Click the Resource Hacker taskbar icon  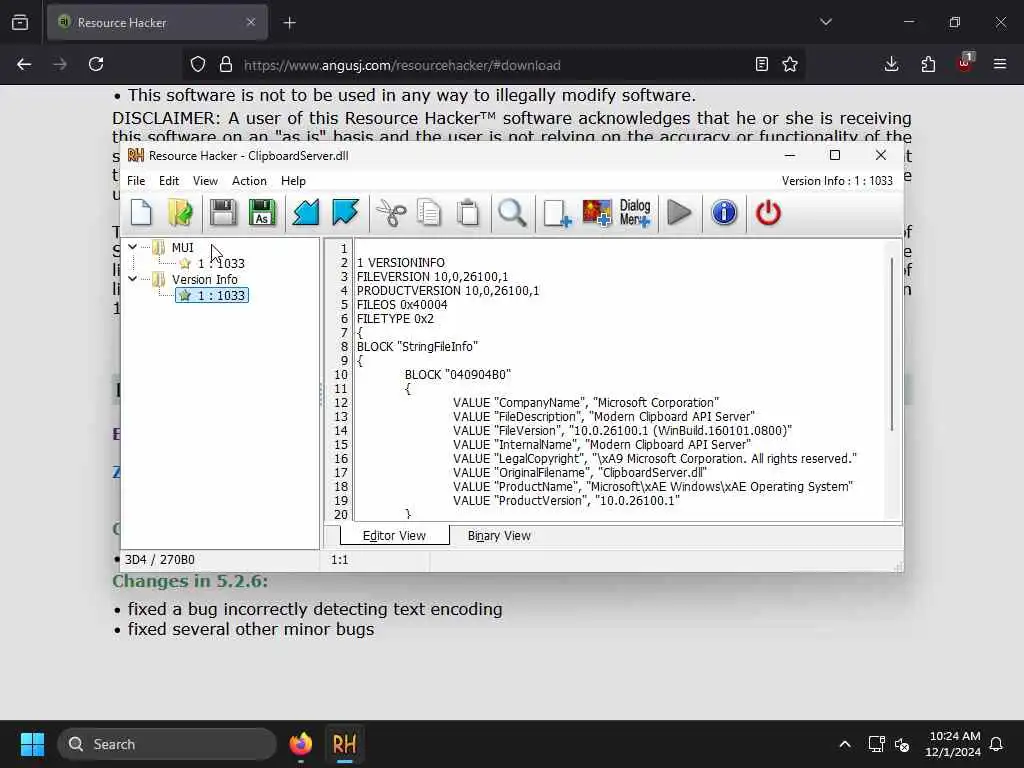344,744
